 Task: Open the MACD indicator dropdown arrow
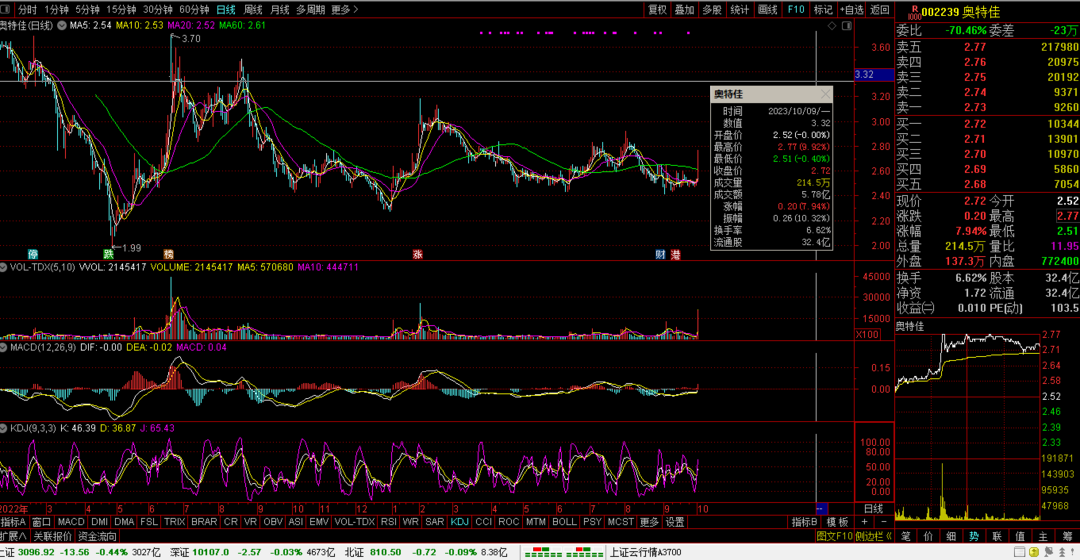click(x=3, y=348)
